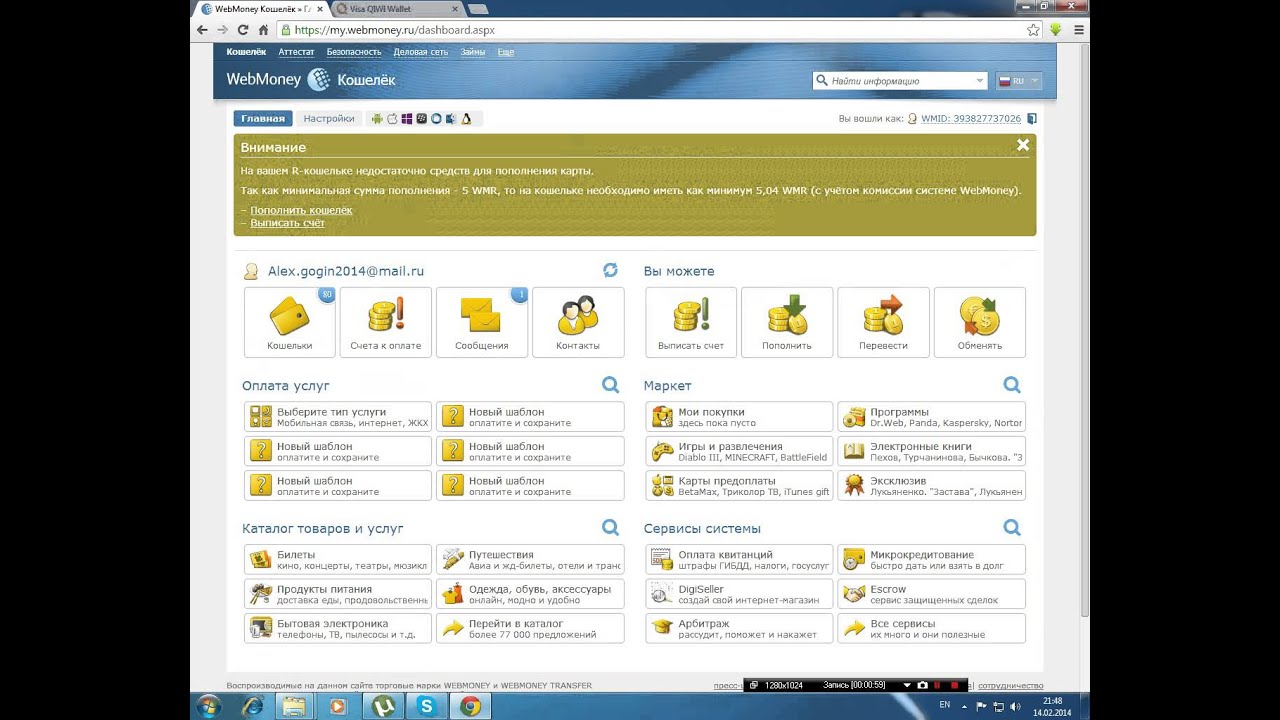Click the Пополнить кошелёк link
Image resolution: width=1280 pixels, height=720 pixels.
coord(301,210)
